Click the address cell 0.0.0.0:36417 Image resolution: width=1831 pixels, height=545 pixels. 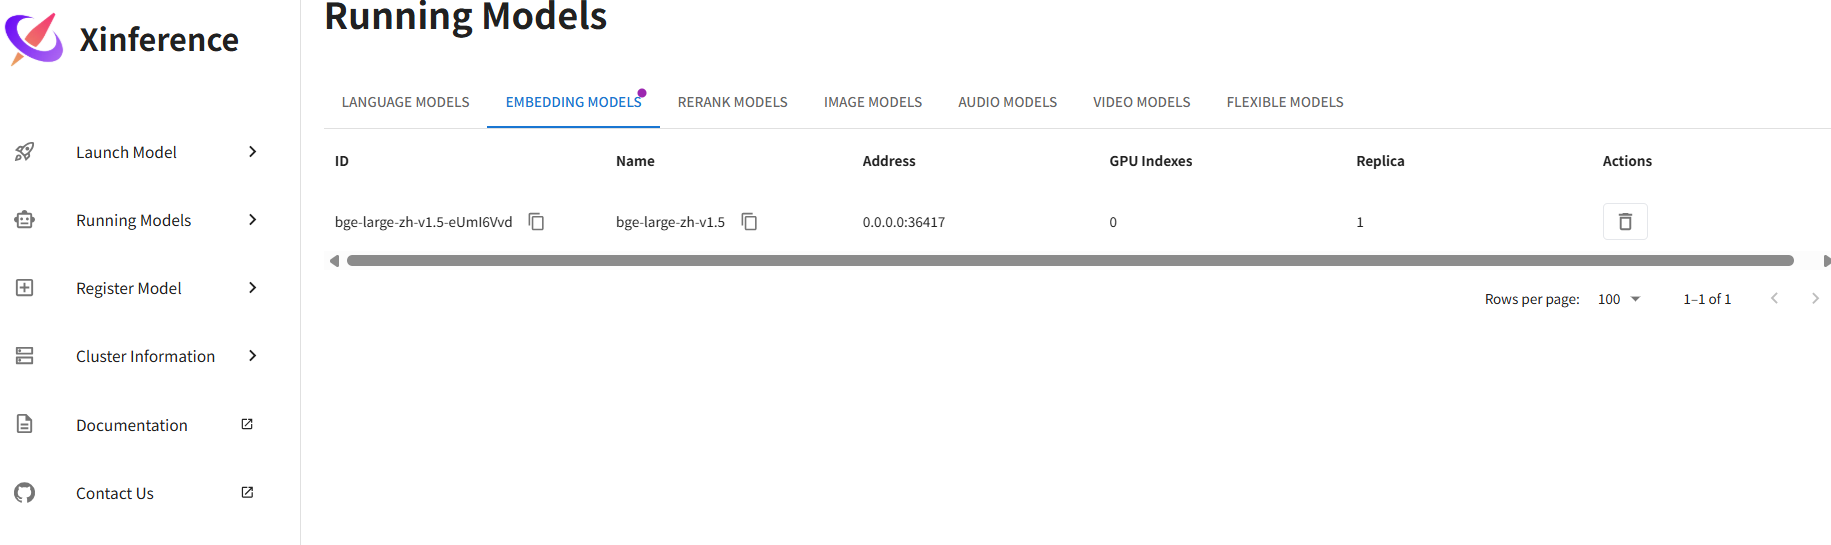tap(904, 222)
